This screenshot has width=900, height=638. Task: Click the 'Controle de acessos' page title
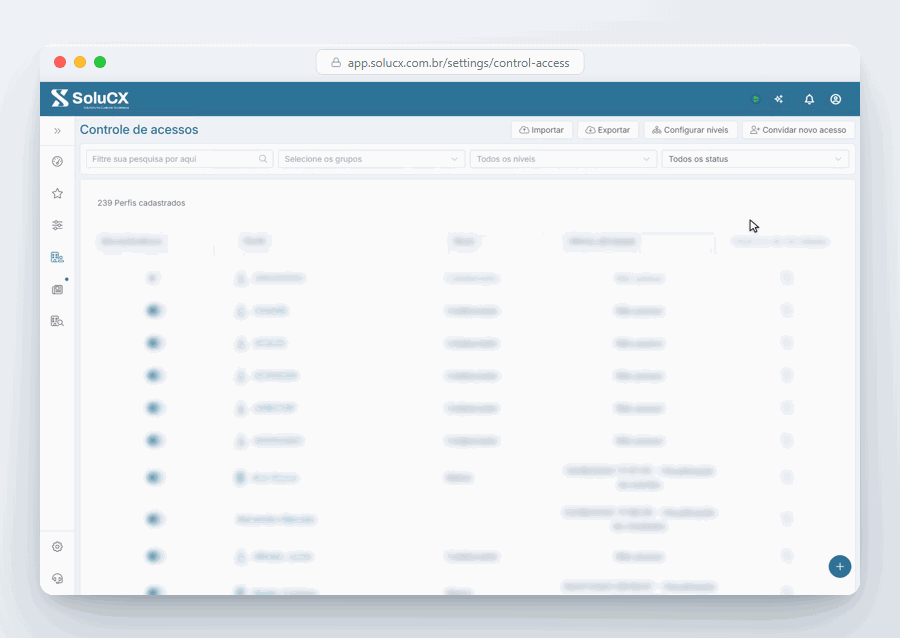coord(139,130)
